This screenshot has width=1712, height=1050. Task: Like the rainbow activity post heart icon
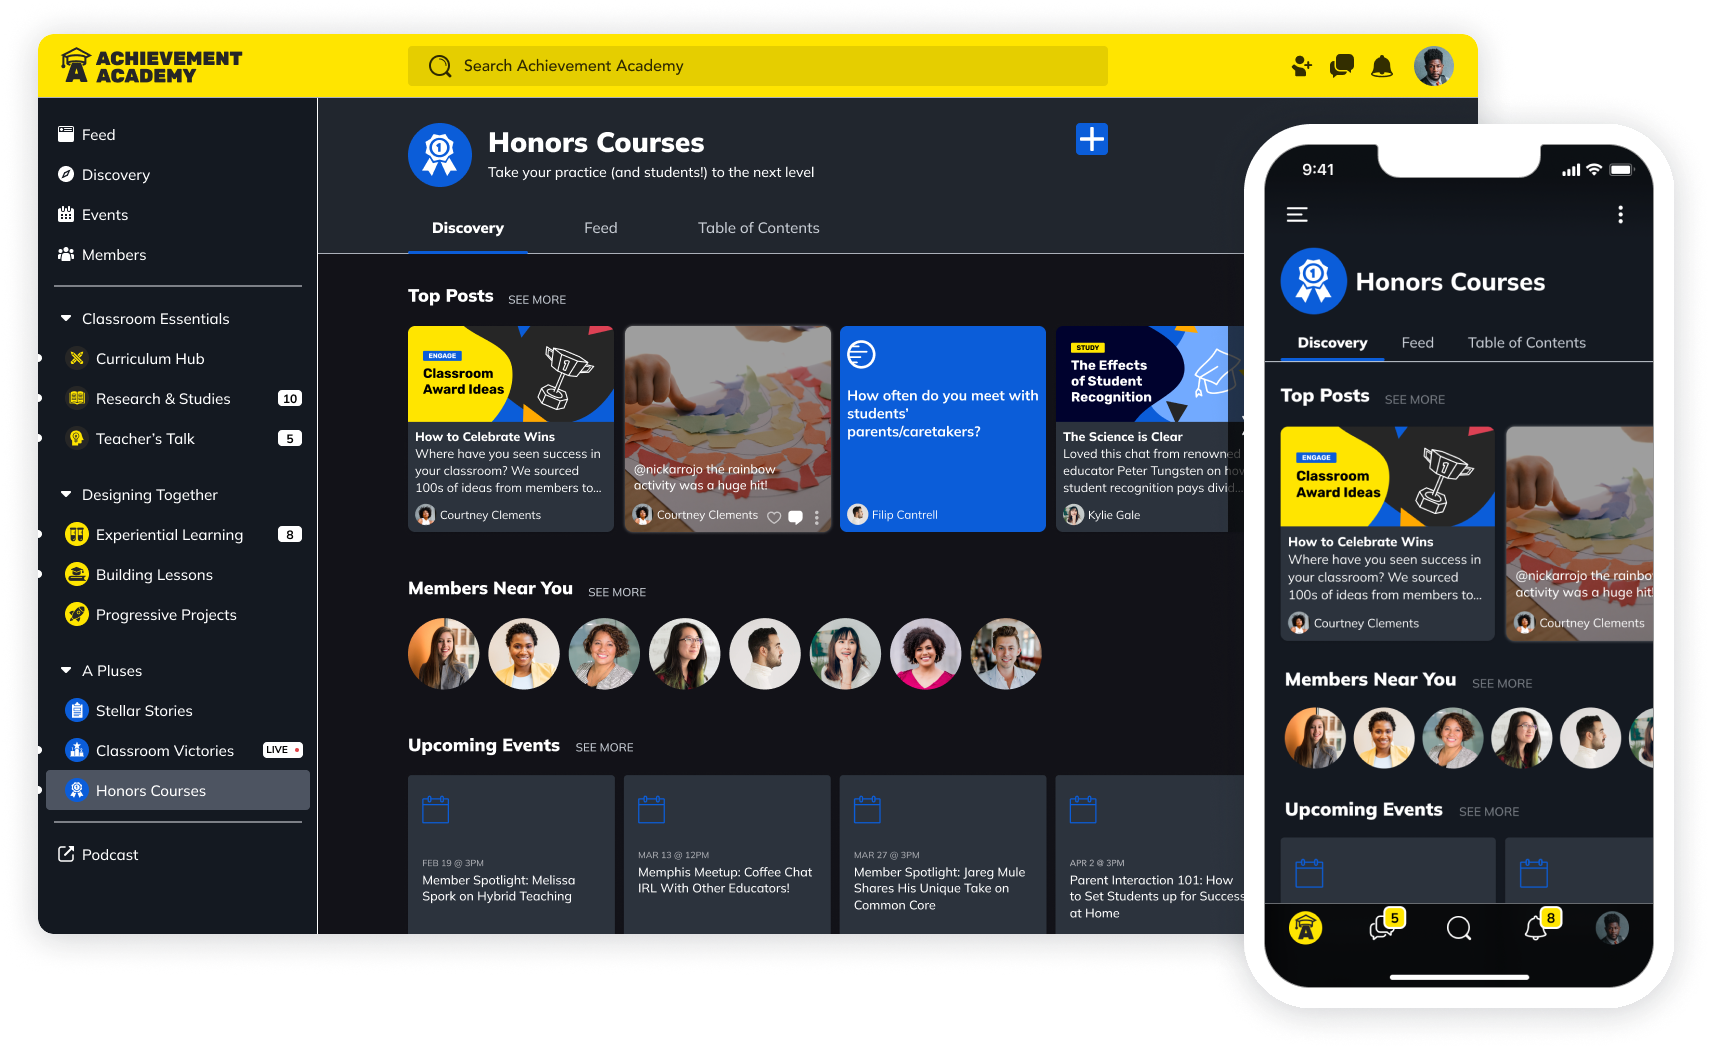pos(774,517)
